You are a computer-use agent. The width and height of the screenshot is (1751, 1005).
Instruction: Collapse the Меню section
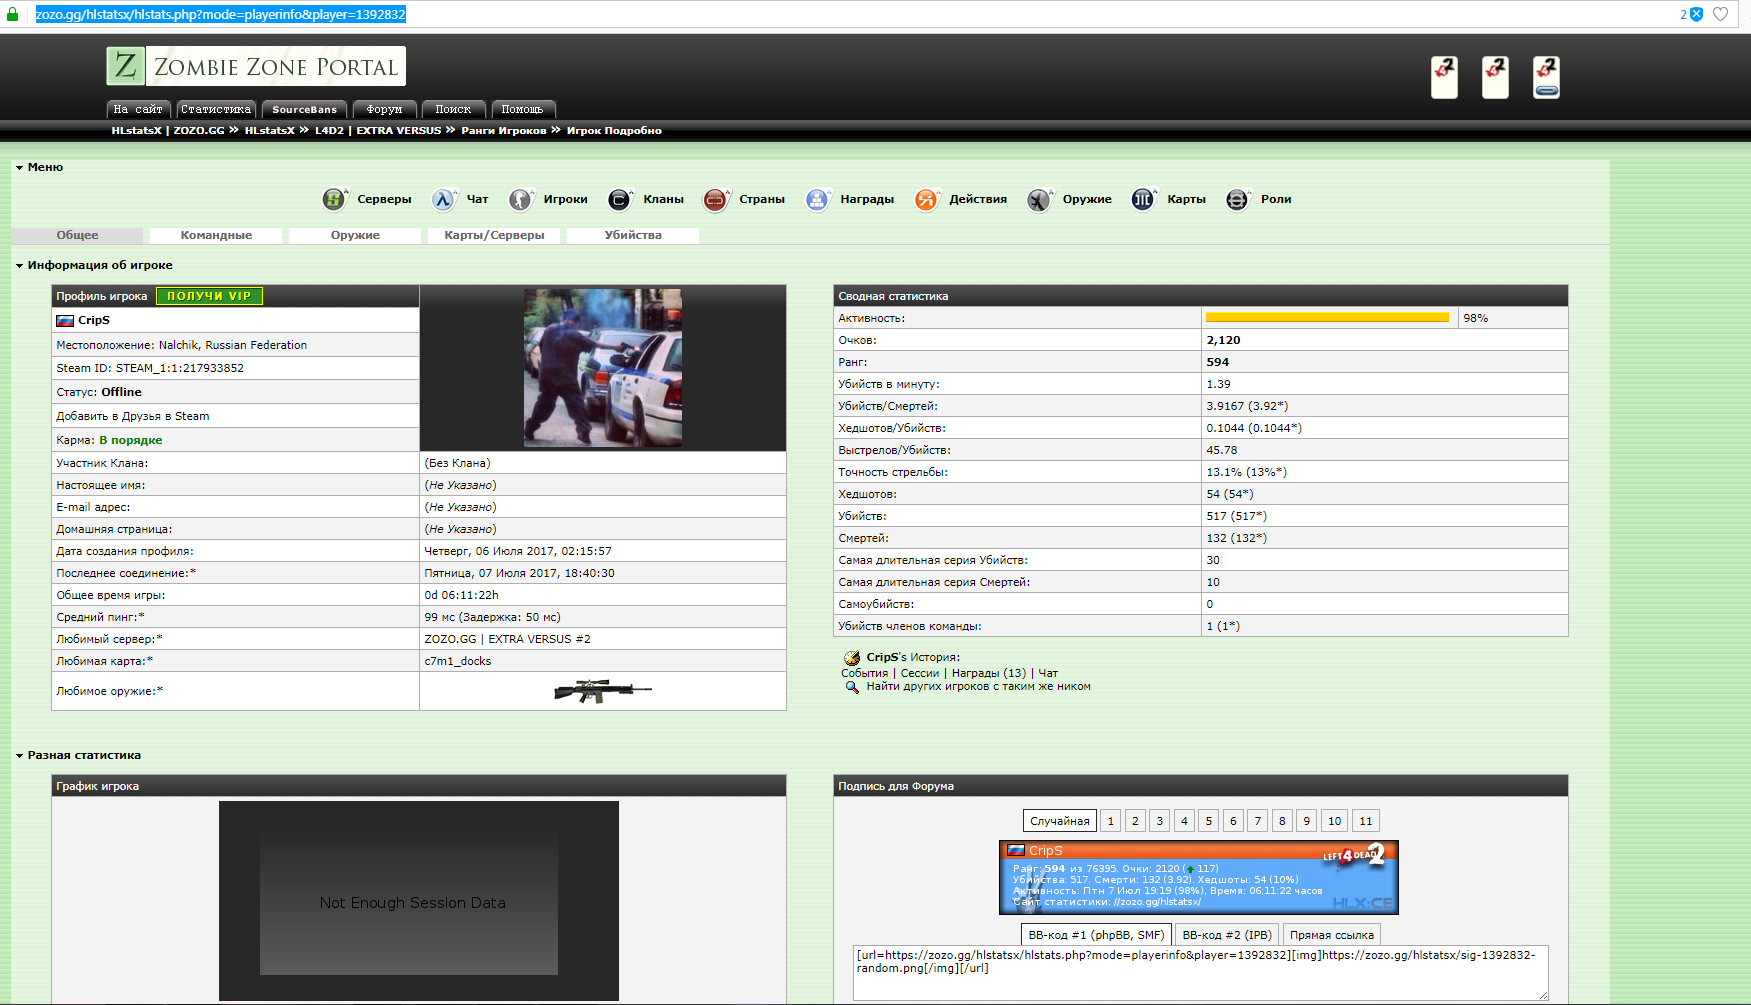(x=19, y=168)
